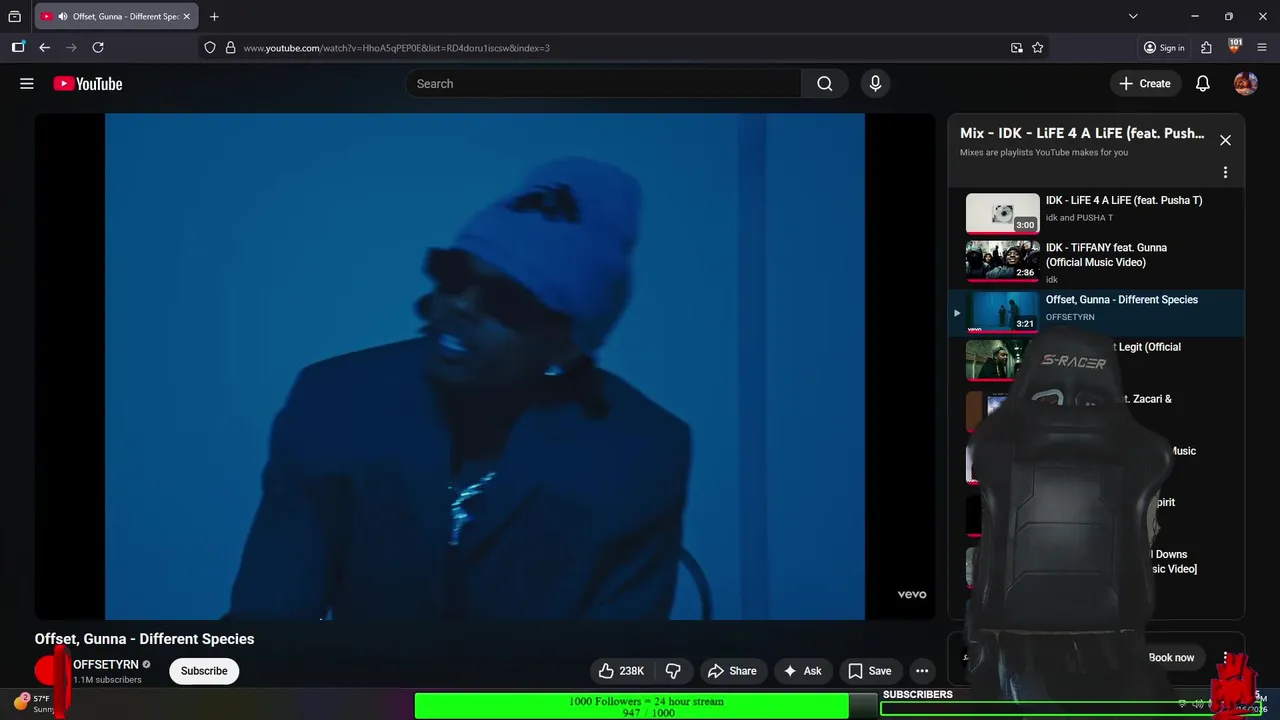
Task: Open YouTube notifications bell
Action: [x=1203, y=84]
